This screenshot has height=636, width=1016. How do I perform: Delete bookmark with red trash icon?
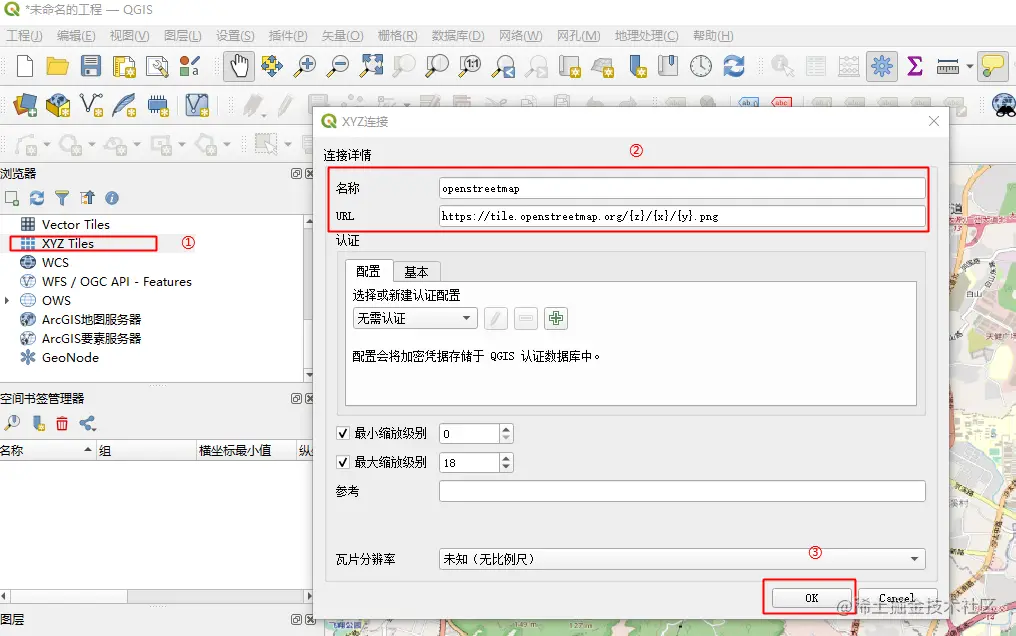point(62,424)
